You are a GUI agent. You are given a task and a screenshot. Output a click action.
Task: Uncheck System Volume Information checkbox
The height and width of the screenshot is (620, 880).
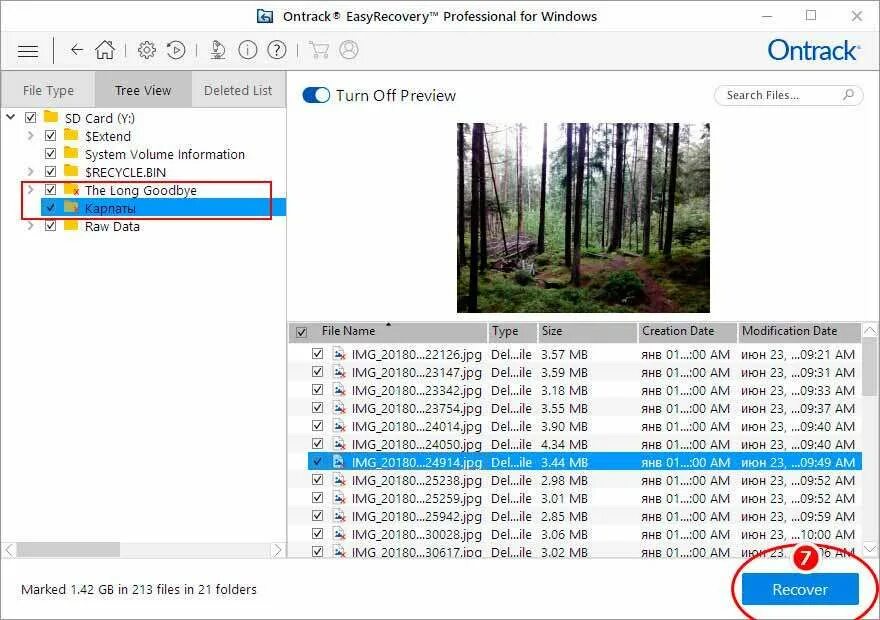point(51,153)
